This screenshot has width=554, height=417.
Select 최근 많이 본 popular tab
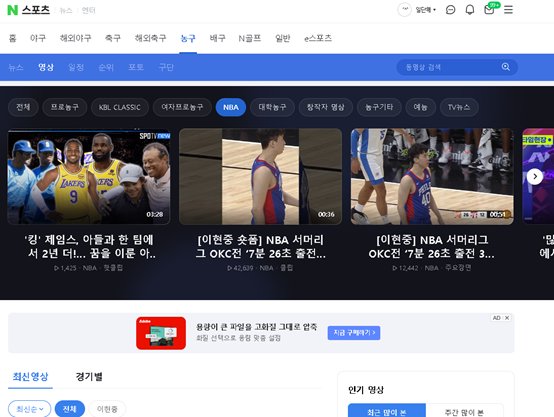(387, 411)
